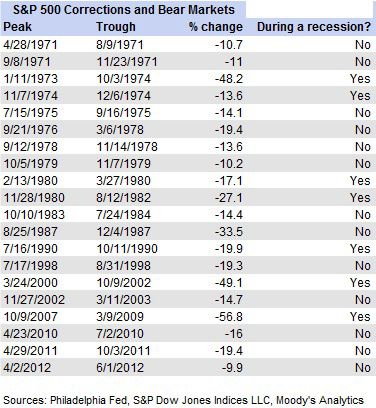This screenshot has height=408, width=376.
Task: Click the 4/28/1971 peak cell
Action: coord(30,45)
